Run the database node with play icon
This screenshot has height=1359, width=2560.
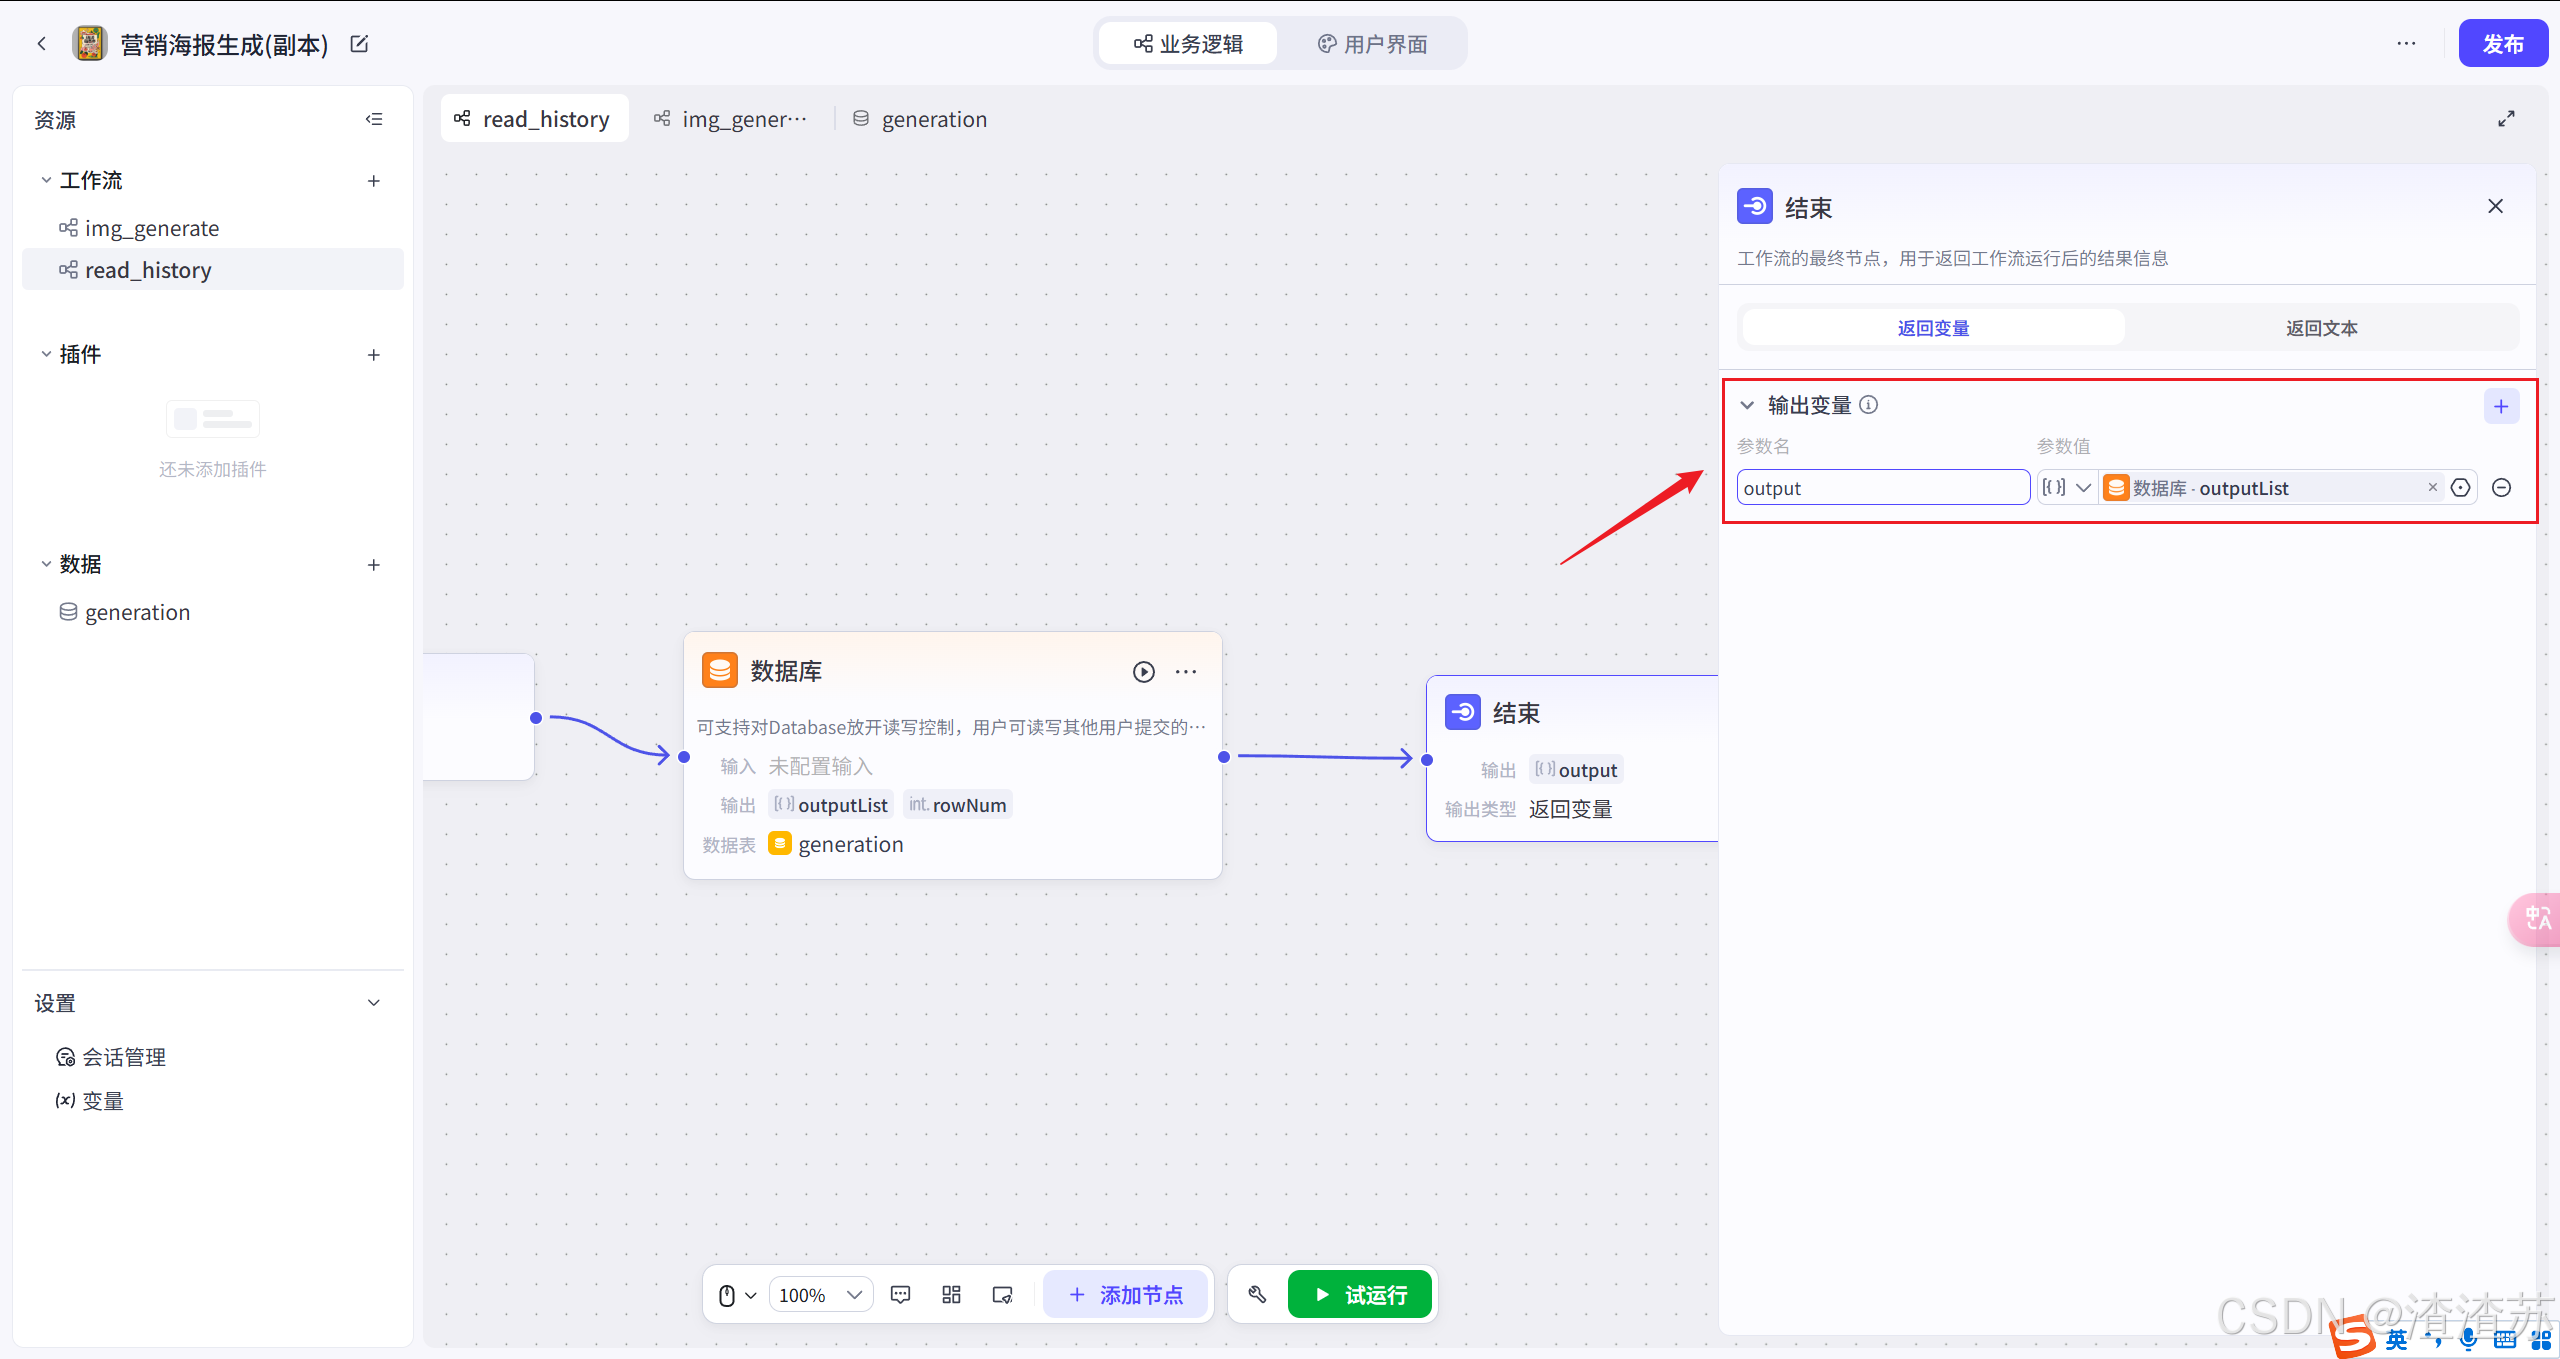(x=1143, y=672)
